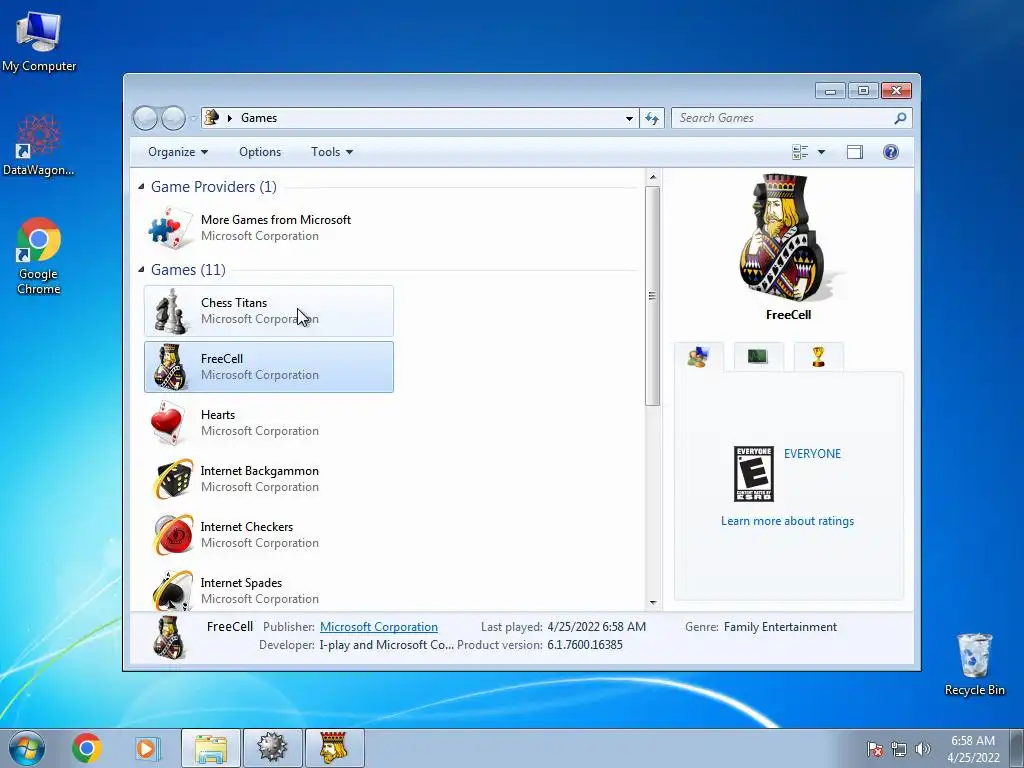Click the FreeCell icon in details pane
The width and height of the screenshot is (1024, 768).
[169, 637]
